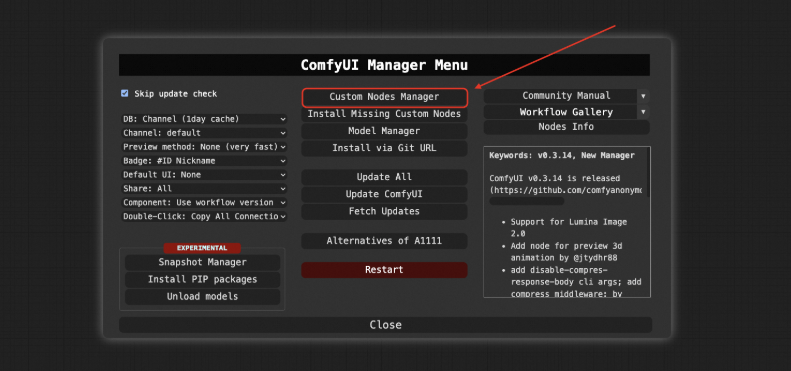791x371 pixels.
Task: Click the news panel vertical scrollbar
Action: tap(648, 172)
